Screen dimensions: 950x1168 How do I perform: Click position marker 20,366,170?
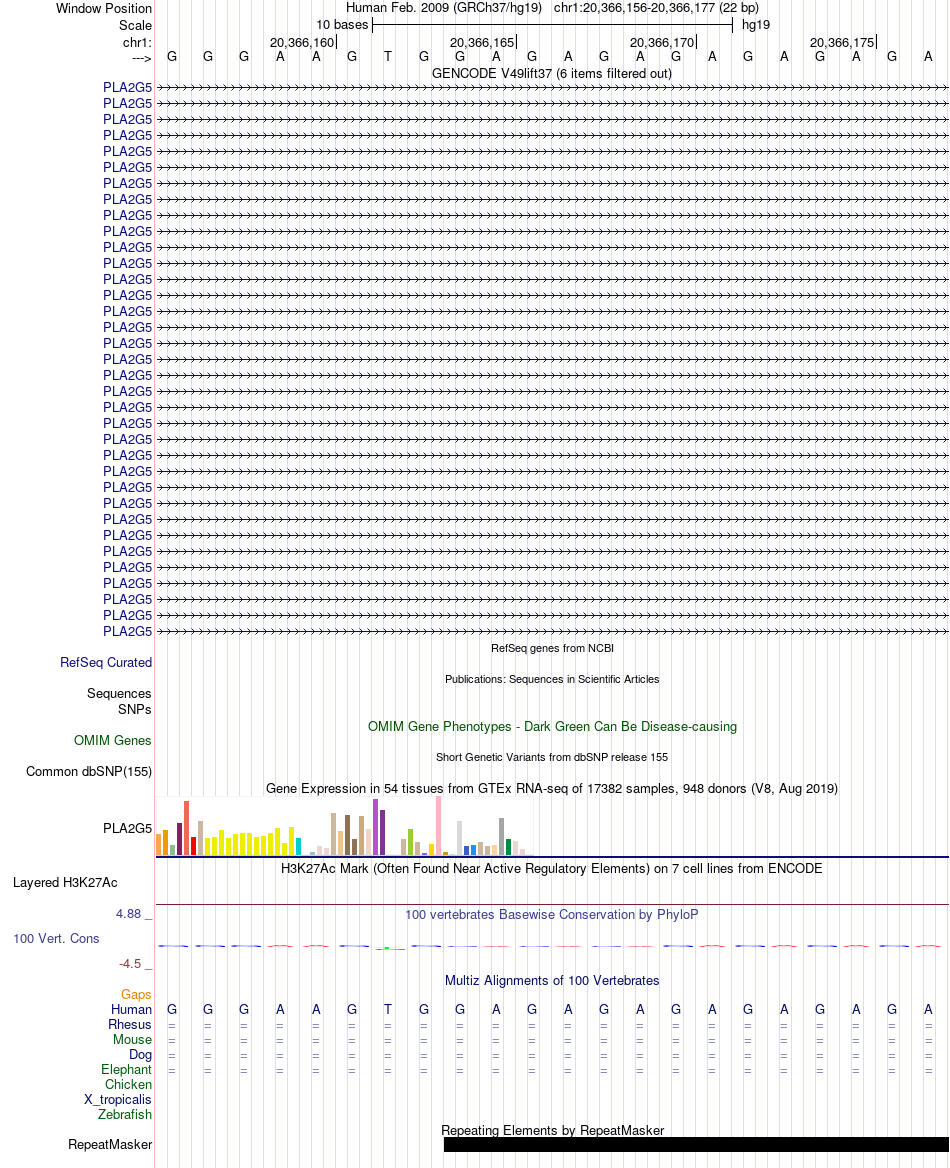(x=662, y=42)
